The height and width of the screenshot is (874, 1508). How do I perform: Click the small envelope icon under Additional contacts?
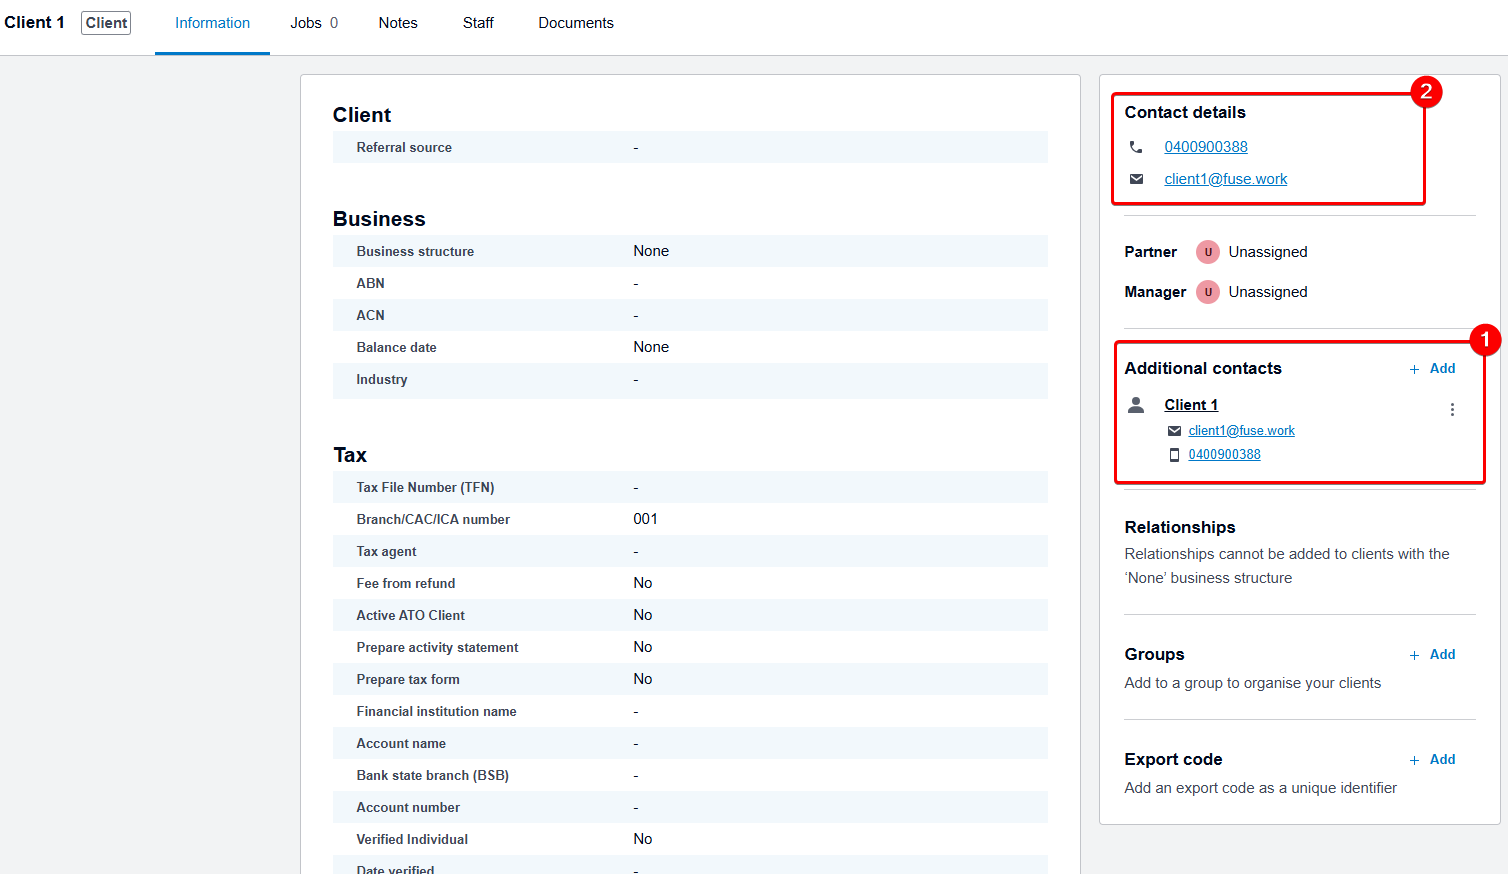tap(1174, 431)
